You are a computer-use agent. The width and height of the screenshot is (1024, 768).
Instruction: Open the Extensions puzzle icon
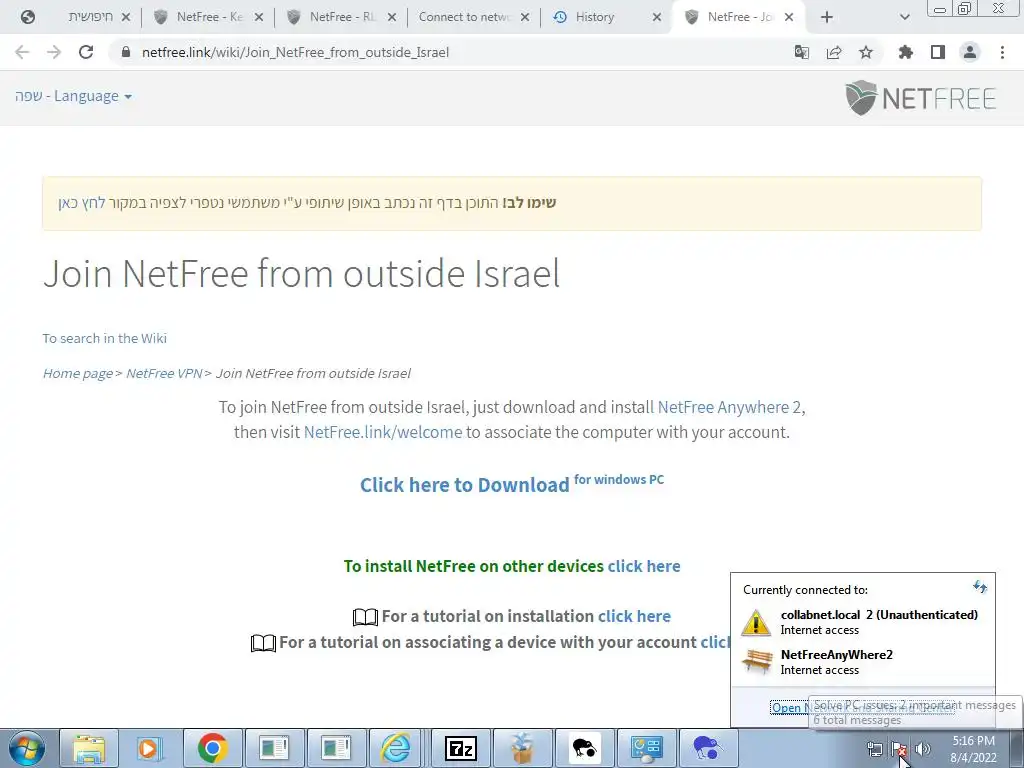(x=905, y=52)
